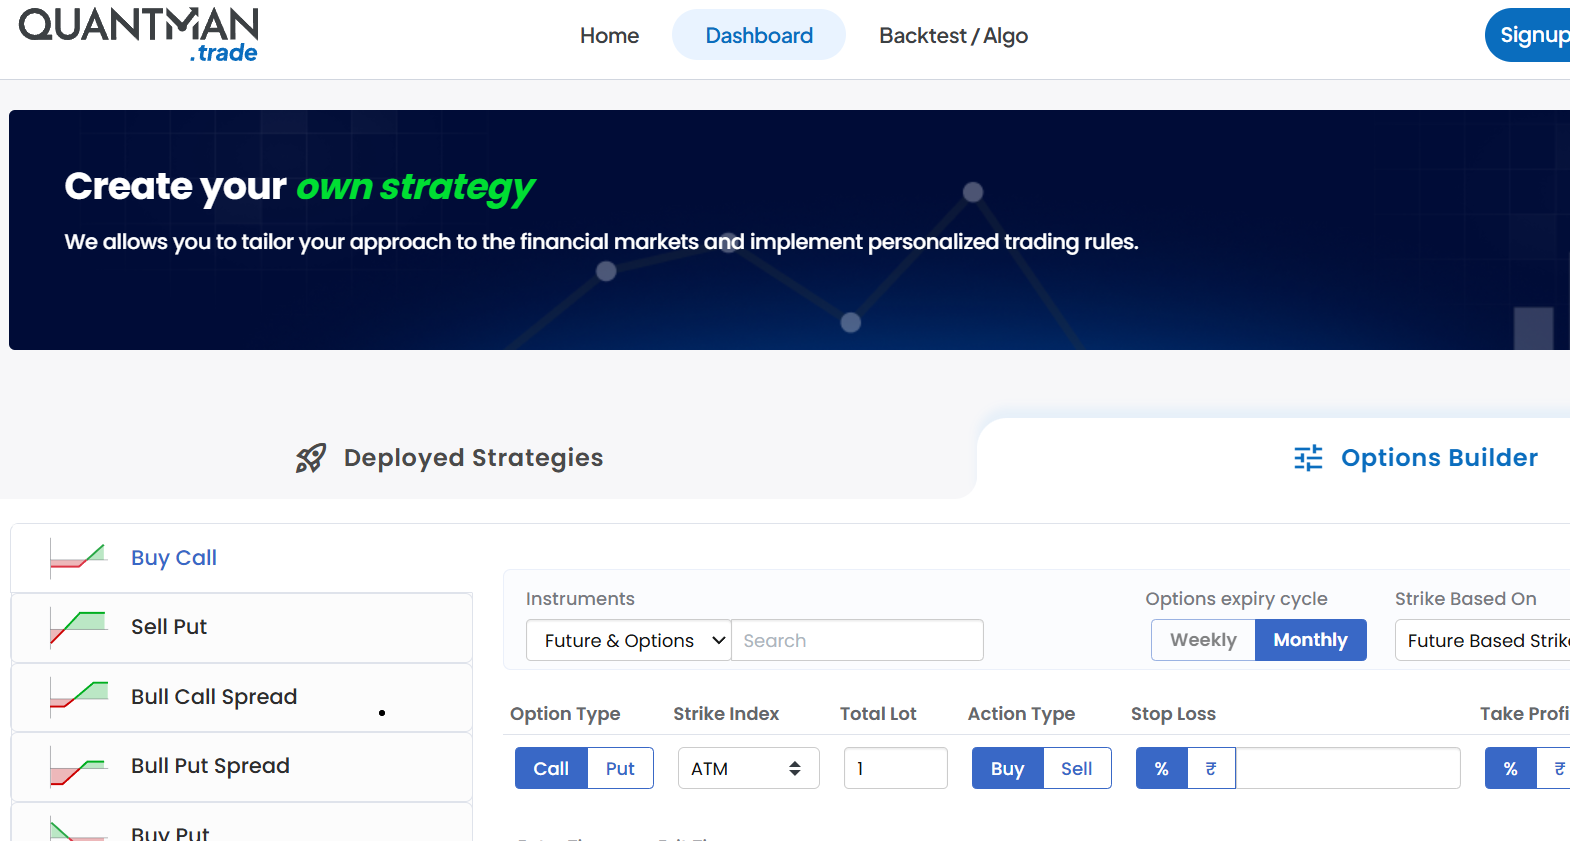Screen dimensions: 1570x841
Task: Set Action Type to Sell
Action: (x=1076, y=768)
